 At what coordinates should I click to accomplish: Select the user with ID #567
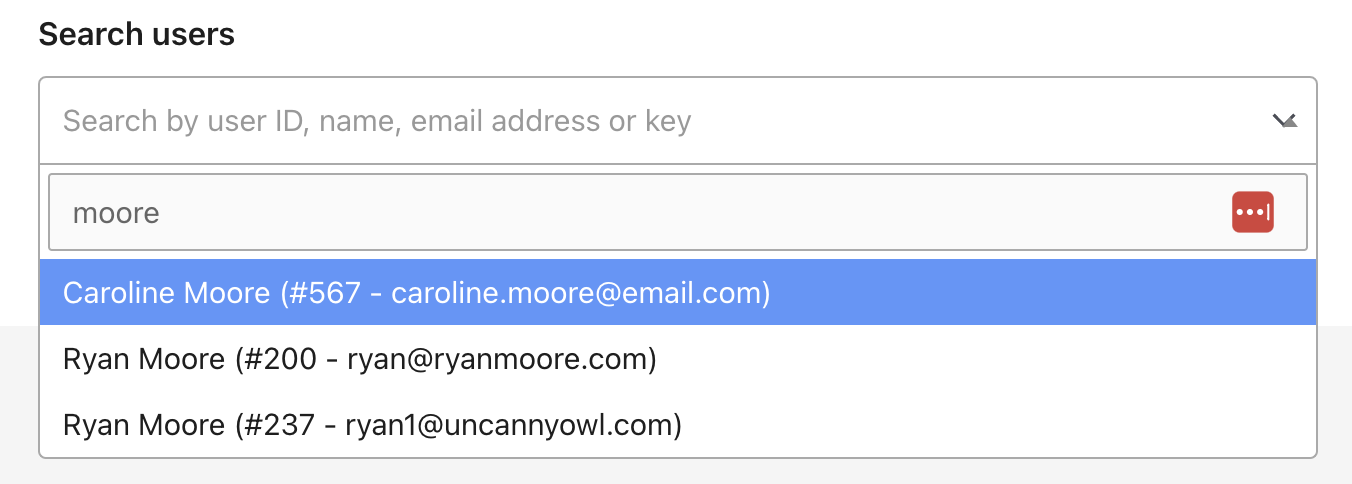(x=416, y=293)
